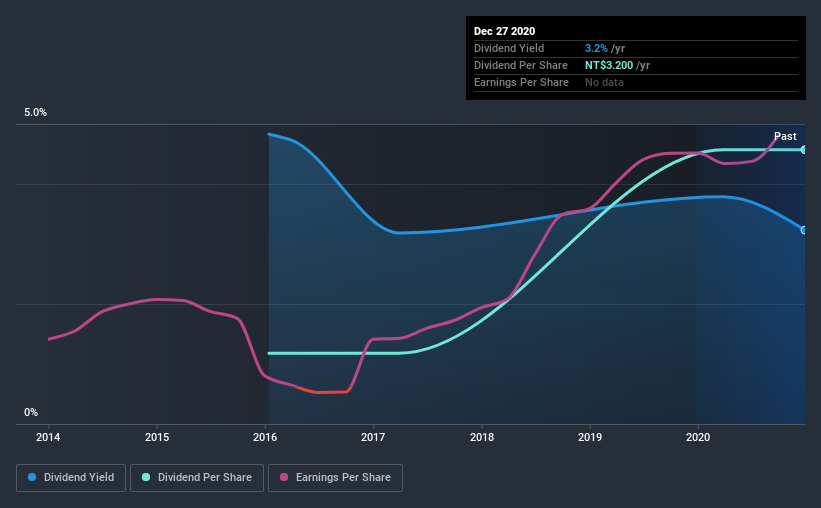
Task: Click the 2017 x-axis label
Action: (x=373, y=437)
